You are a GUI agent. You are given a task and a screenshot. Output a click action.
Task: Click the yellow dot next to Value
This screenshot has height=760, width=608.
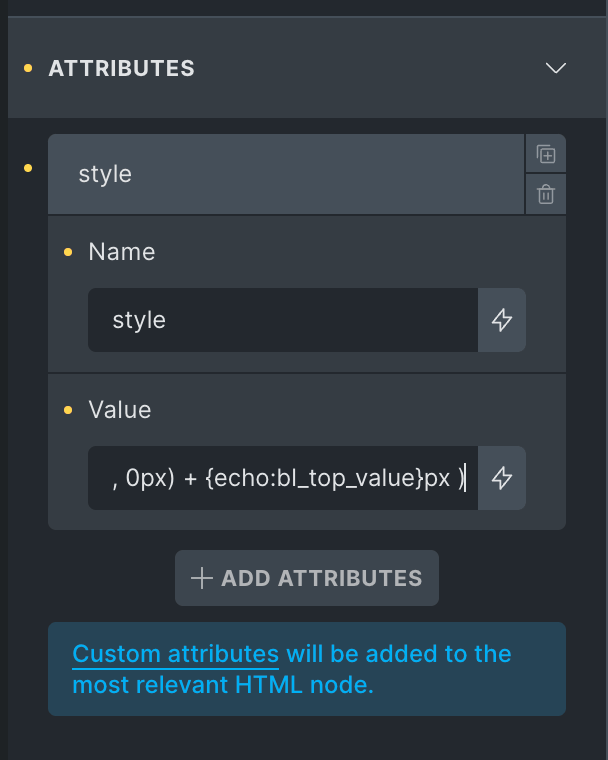pyautogui.click(x=68, y=410)
